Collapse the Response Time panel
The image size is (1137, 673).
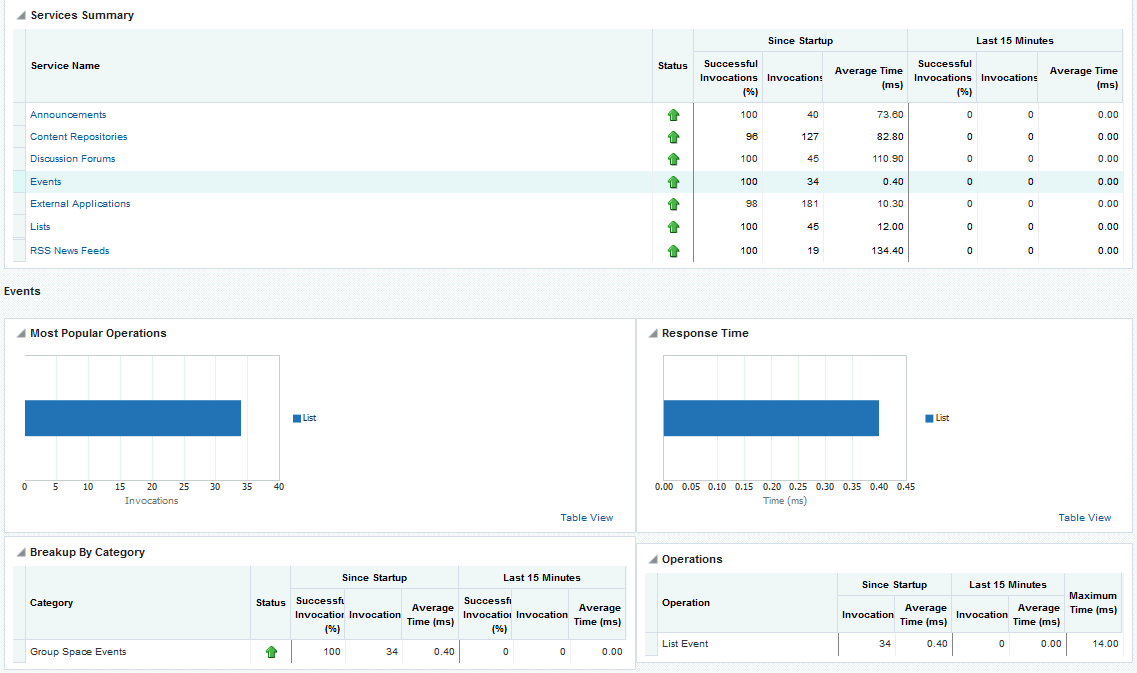pos(652,334)
